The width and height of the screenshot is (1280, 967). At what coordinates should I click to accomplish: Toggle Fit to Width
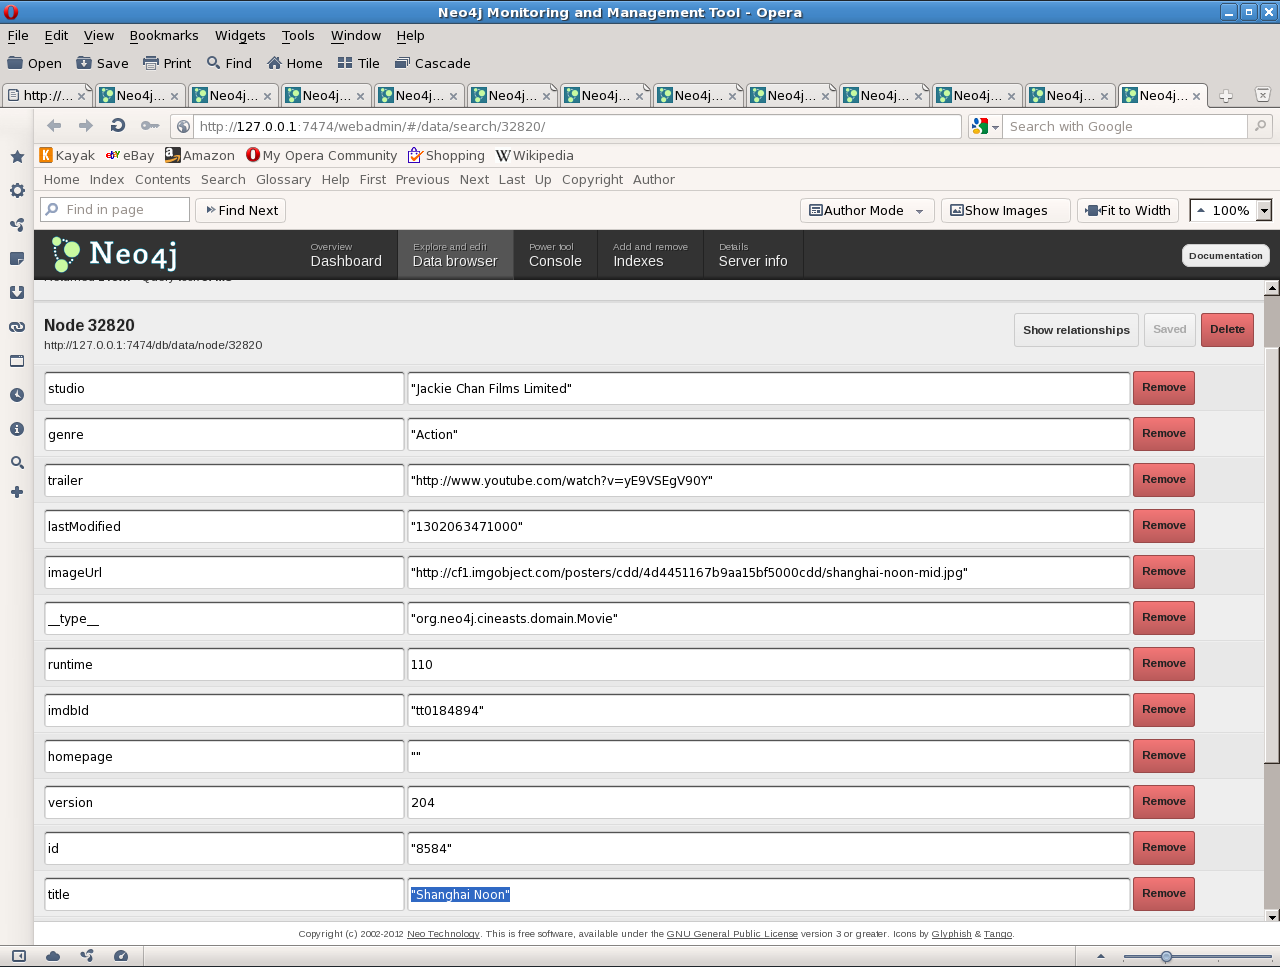(x=1128, y=211)
